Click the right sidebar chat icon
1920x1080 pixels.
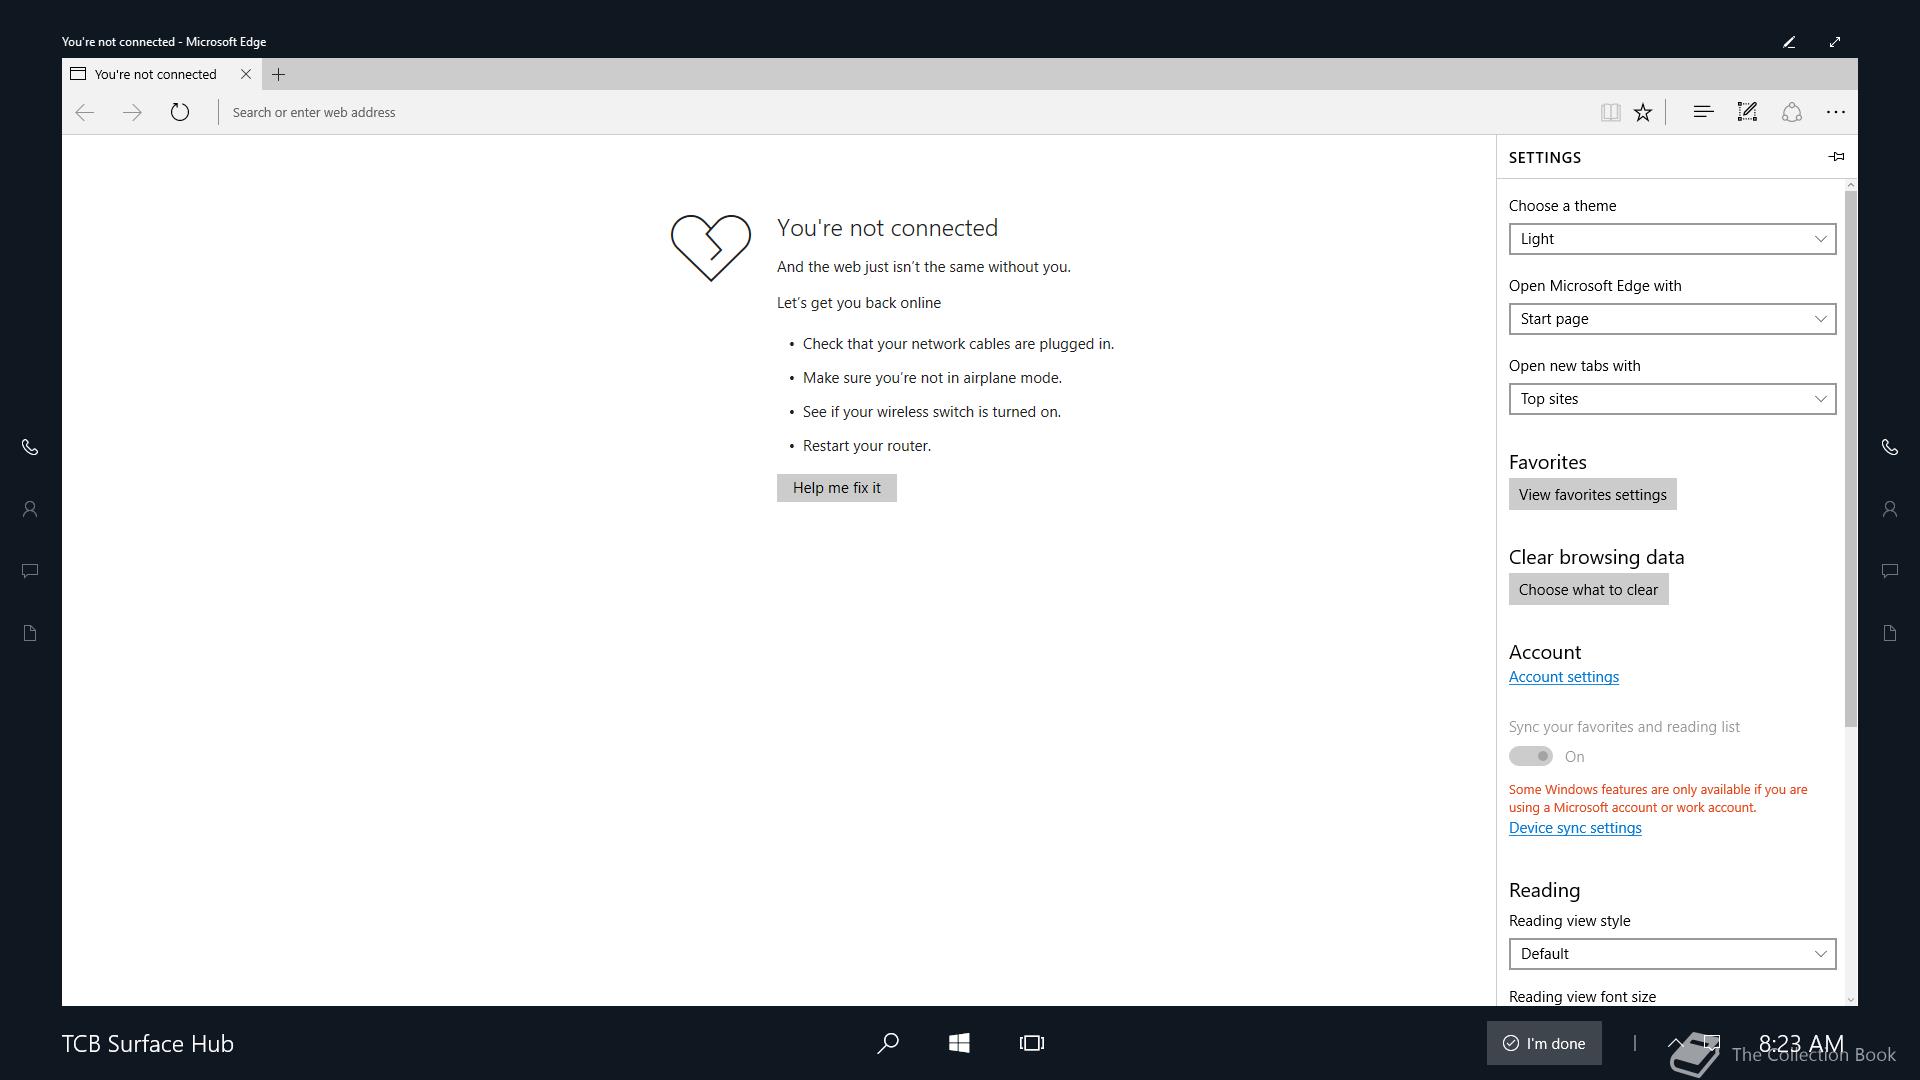tap(1890, 571)
